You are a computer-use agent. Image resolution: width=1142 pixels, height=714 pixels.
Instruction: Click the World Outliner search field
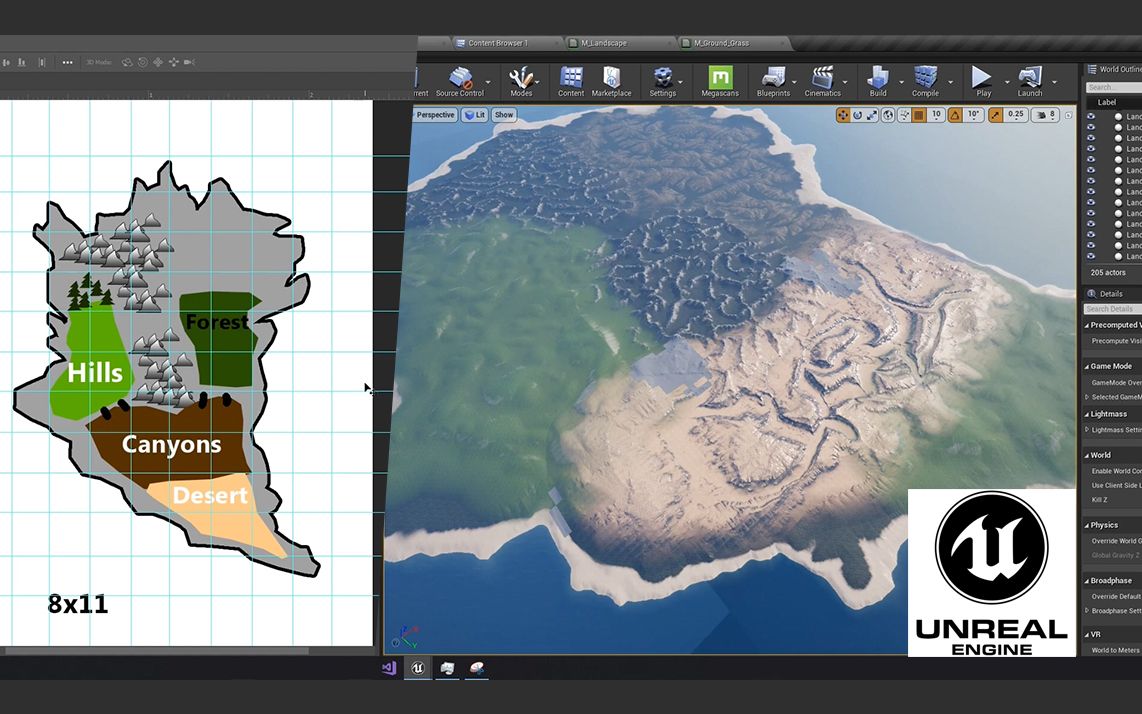click(1114, 87)
